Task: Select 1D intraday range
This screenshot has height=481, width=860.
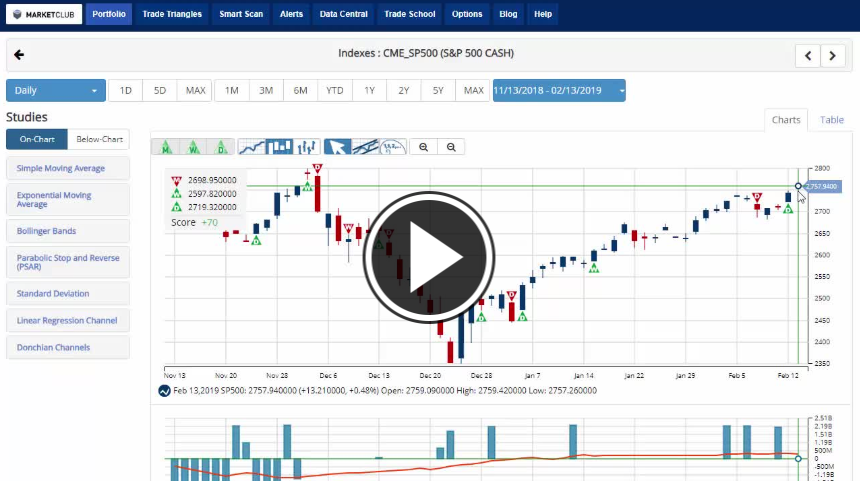Action: click(x=126, y=90)
